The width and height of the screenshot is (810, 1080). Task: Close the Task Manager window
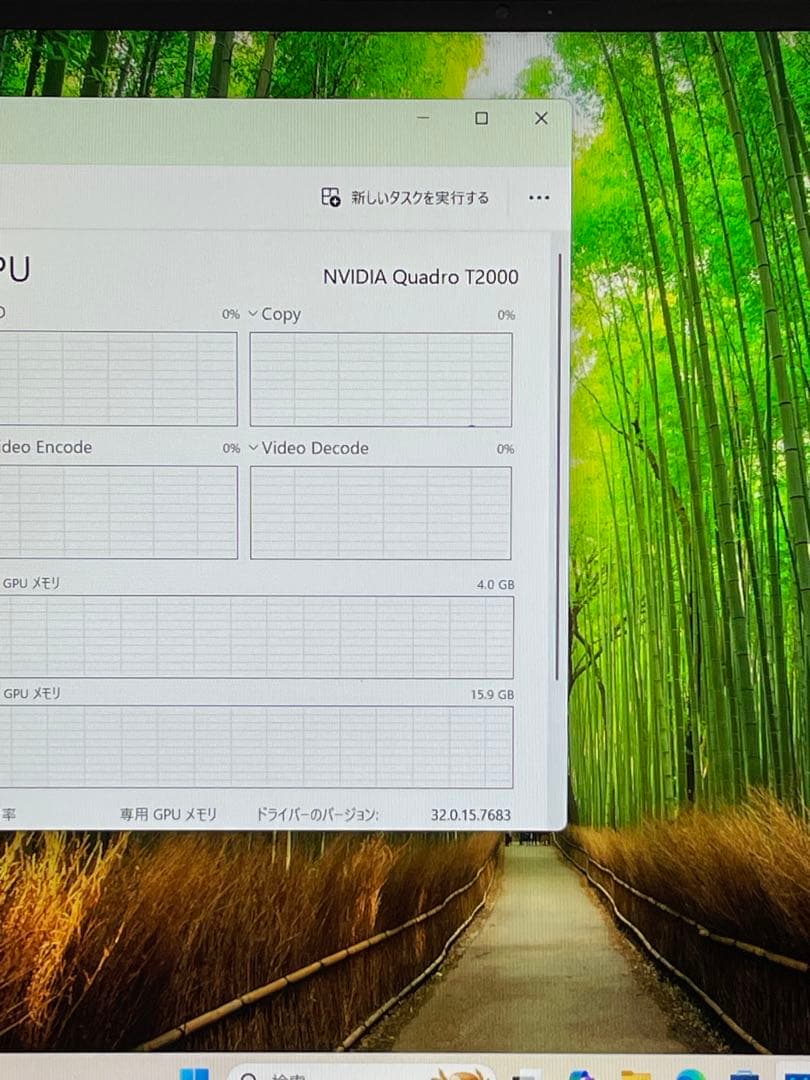click(x=541, y=118)
